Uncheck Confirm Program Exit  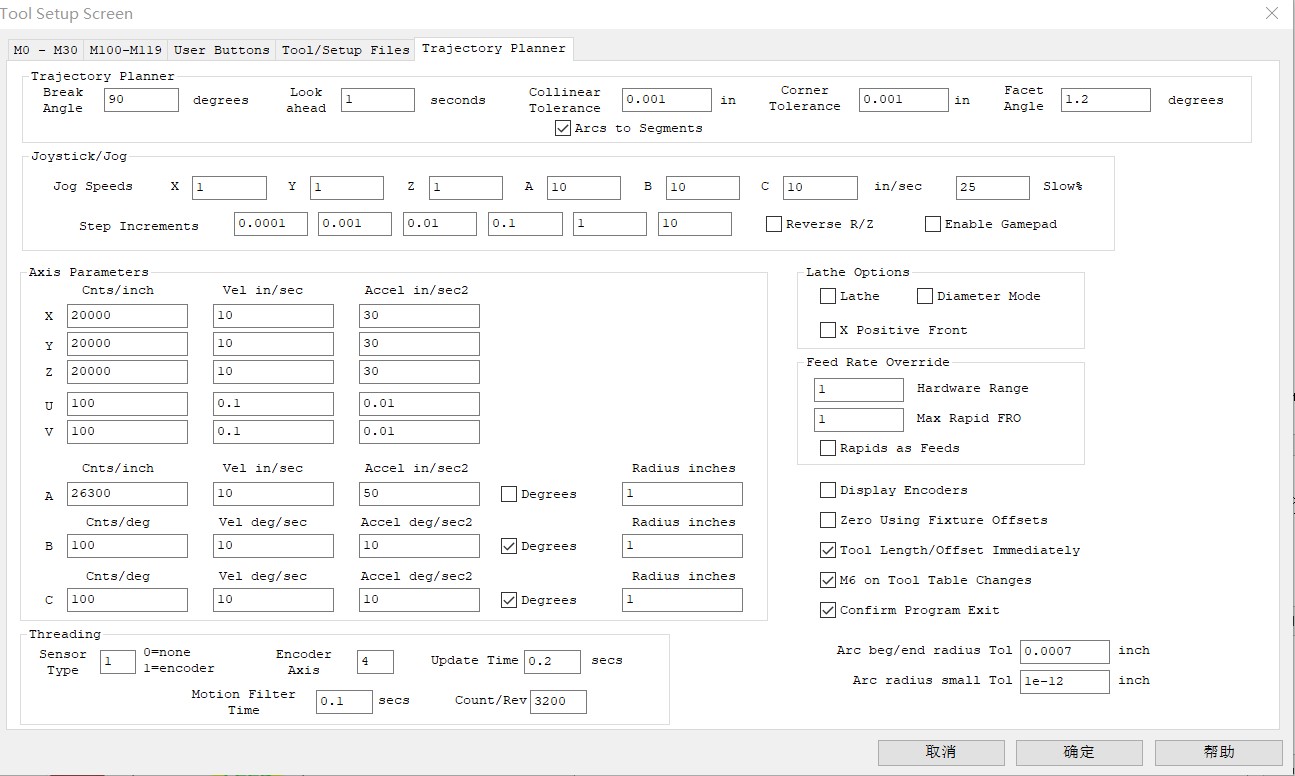(x=828, y=610)
